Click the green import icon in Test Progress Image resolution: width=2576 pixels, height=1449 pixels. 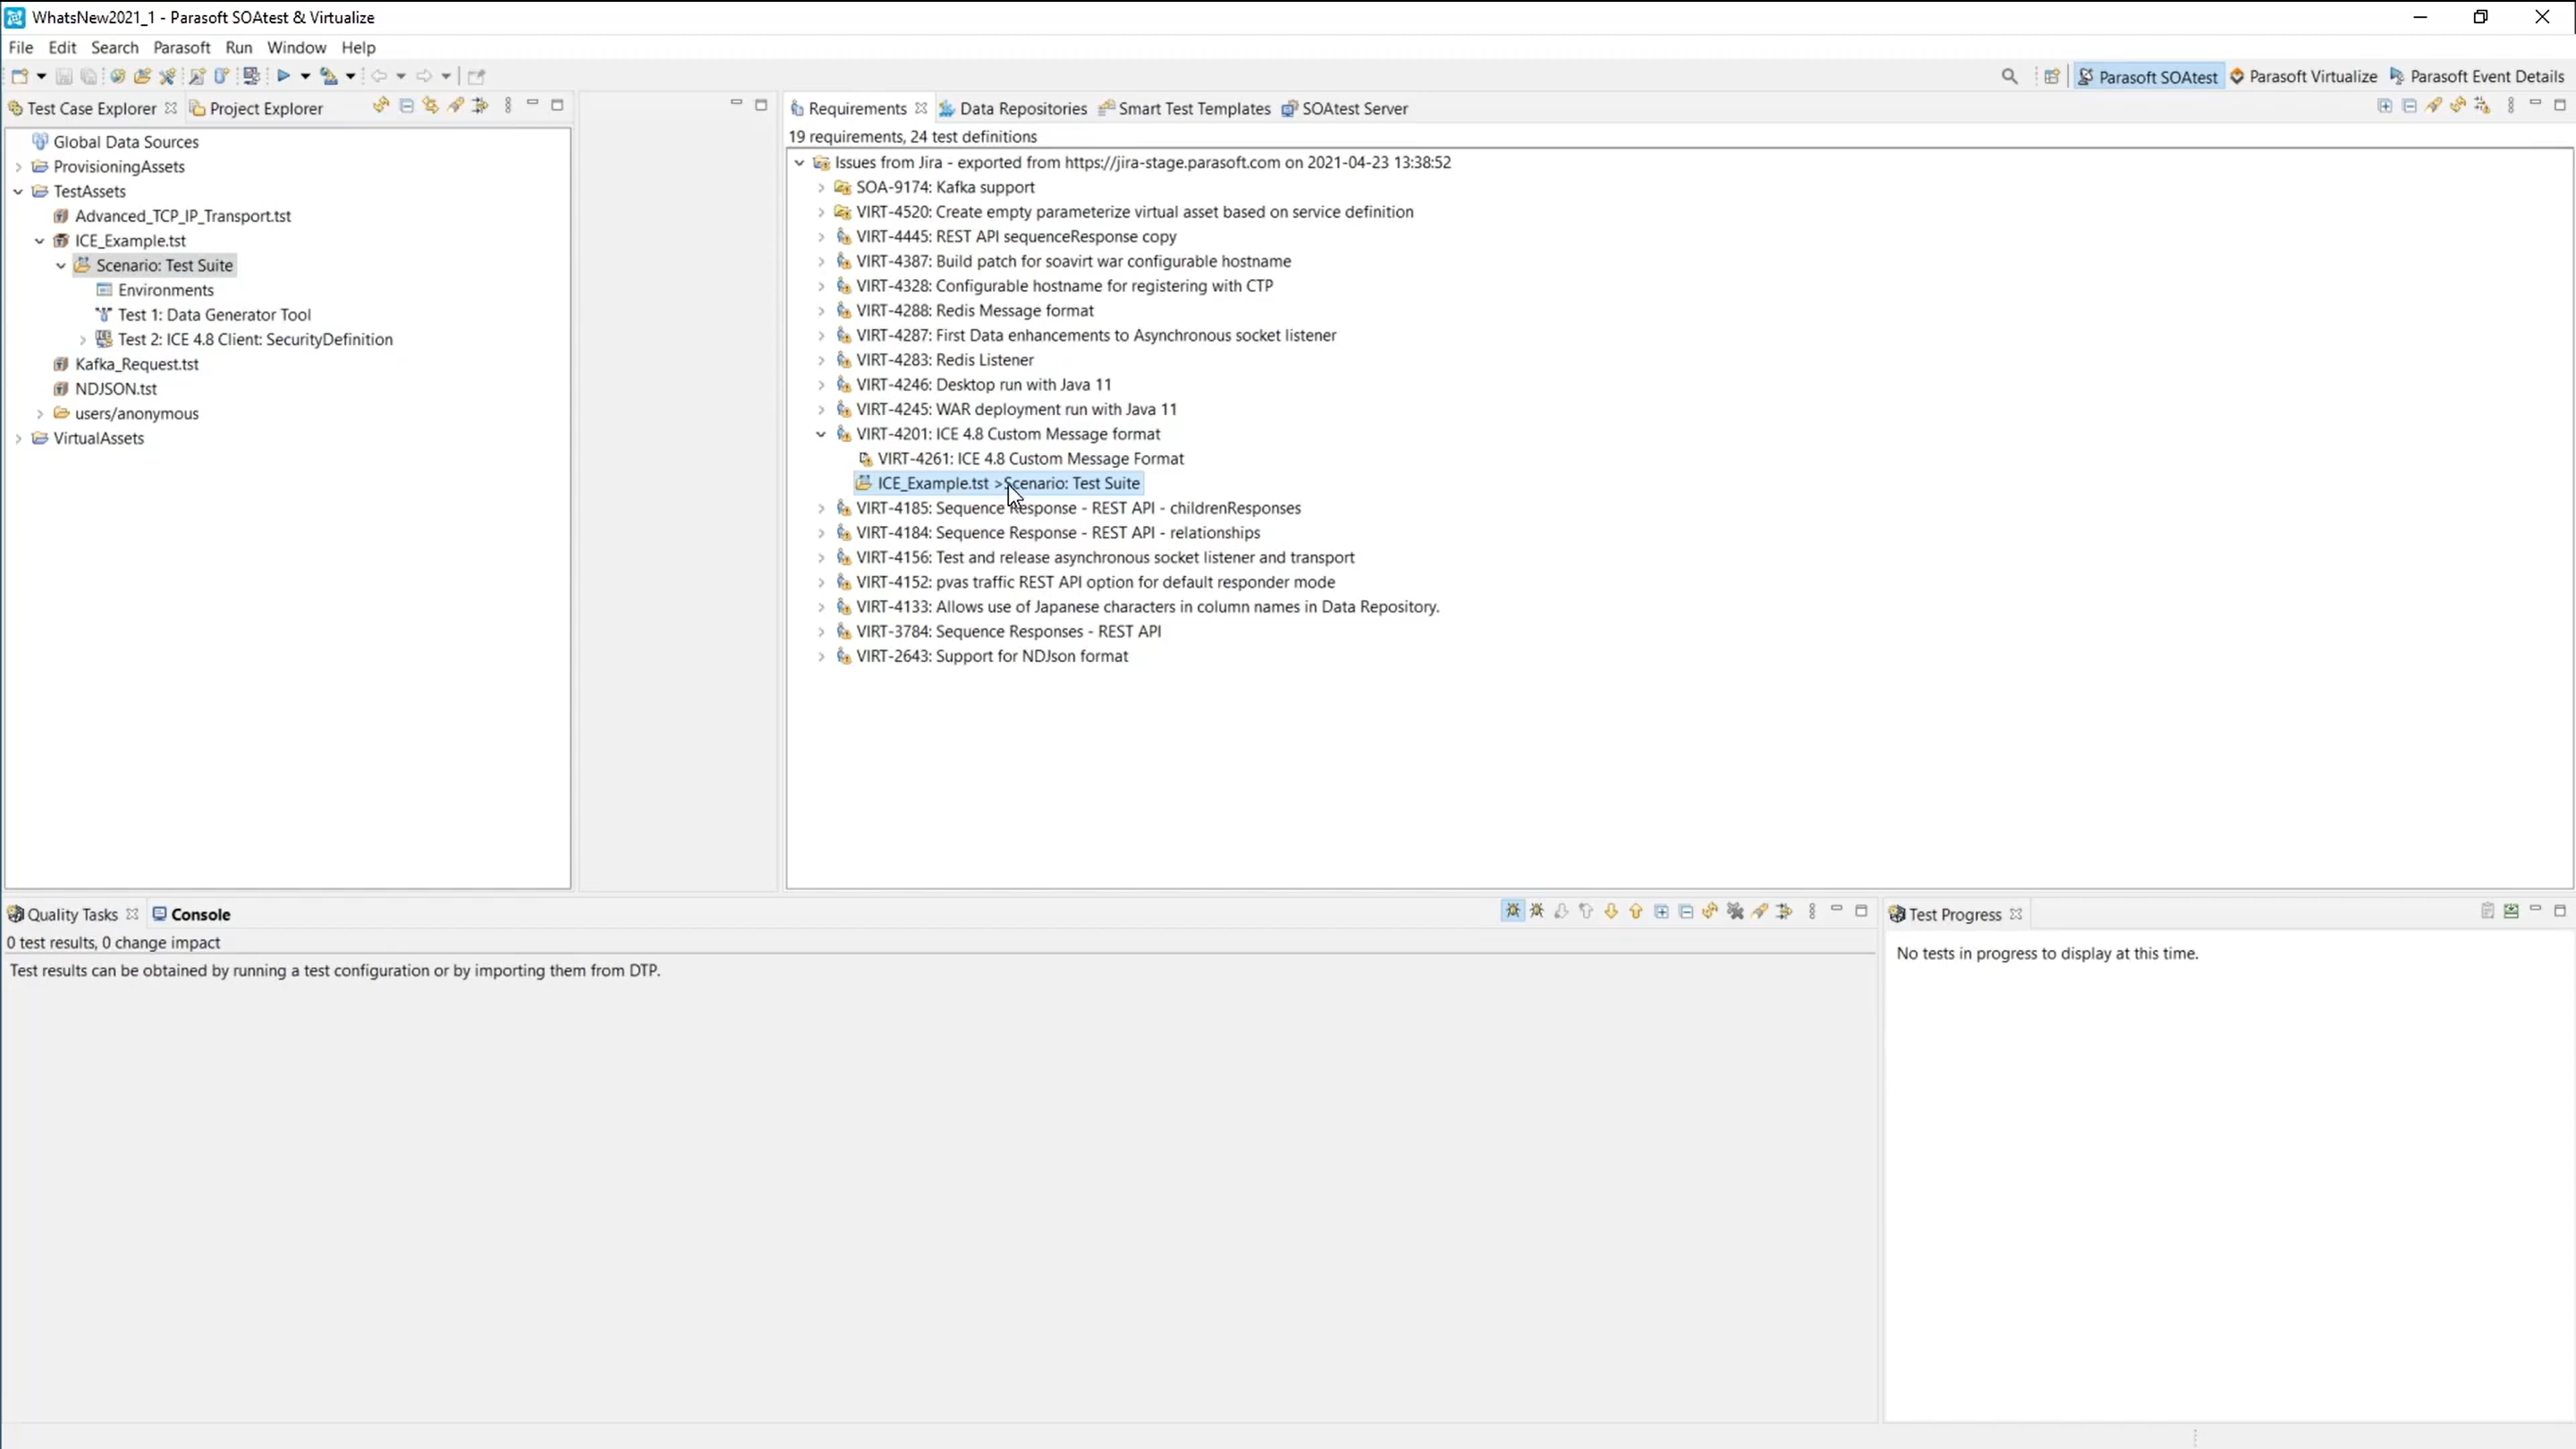pyautogui.click(x=2511, y=911)
